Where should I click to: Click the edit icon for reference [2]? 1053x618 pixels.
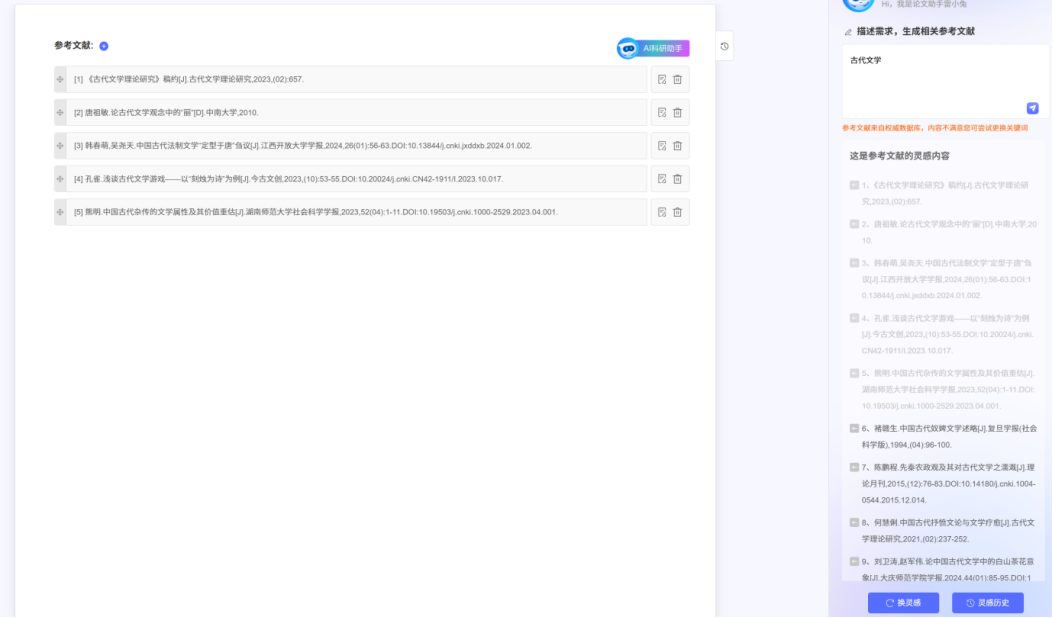662,113
